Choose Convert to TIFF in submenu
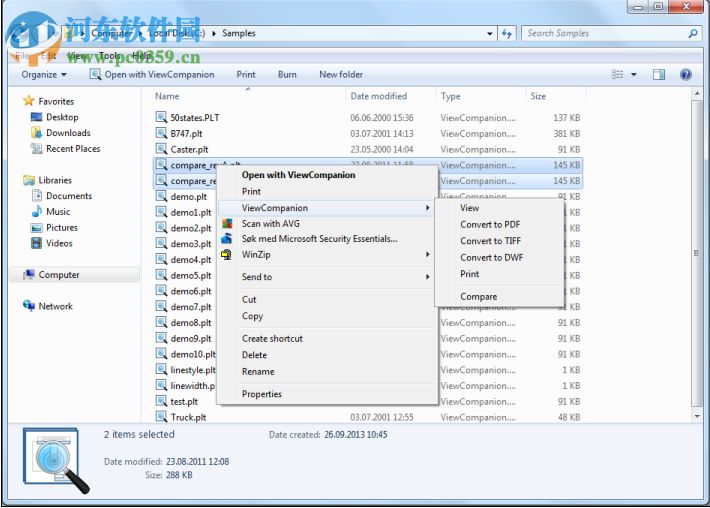Viewport: 710px width, 508px height. click(490, 240)
